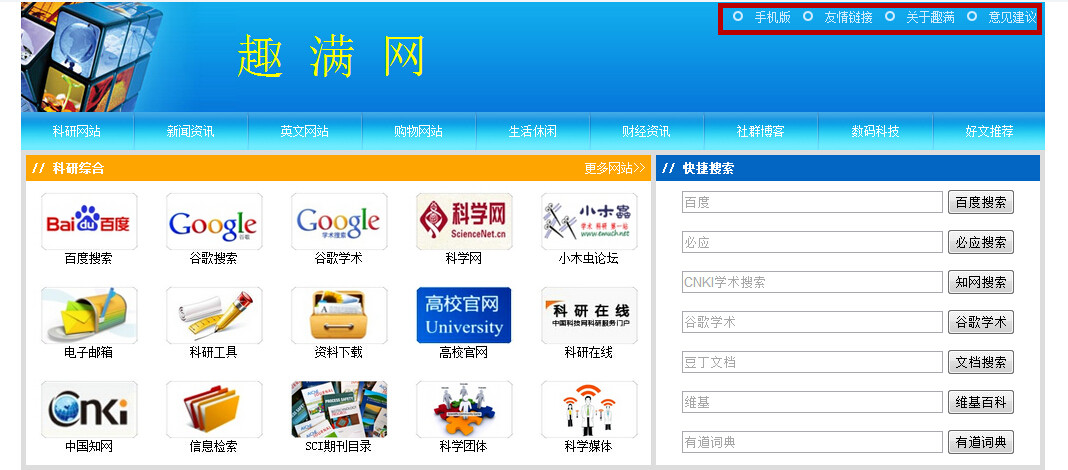Image resolution: width=1068 pixels, height=470 pixels.
Task: Click the 知网搜索 button
Action: pyautogui.click(x=981, y=282)
